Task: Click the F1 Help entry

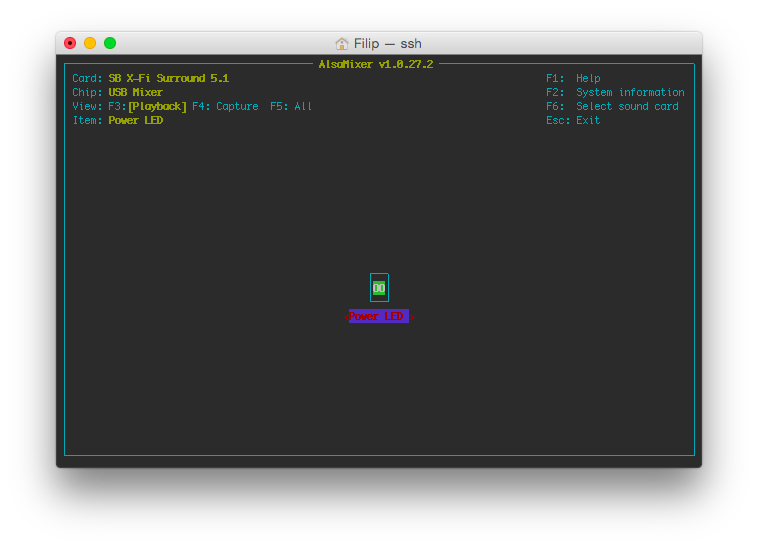Action: click(x=573, y=78)
